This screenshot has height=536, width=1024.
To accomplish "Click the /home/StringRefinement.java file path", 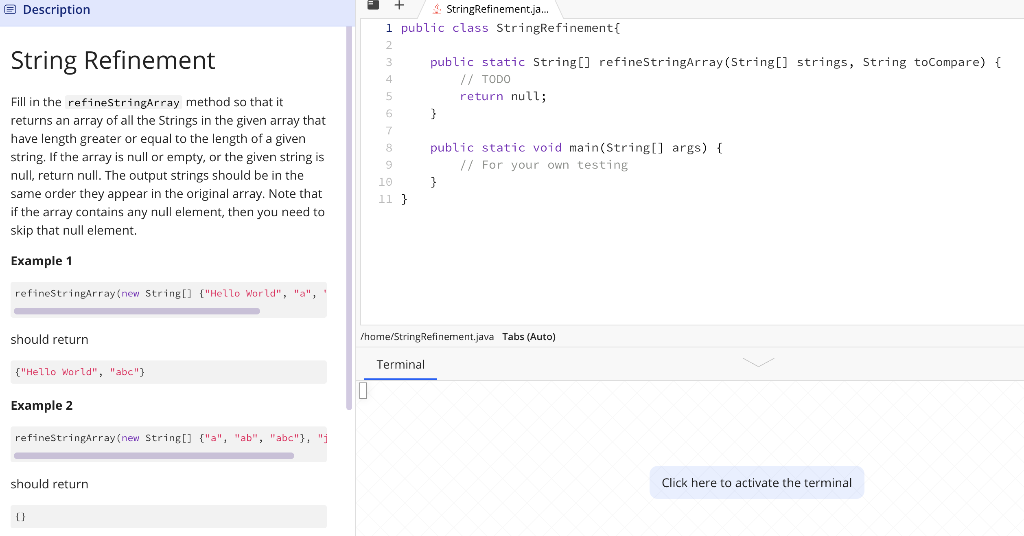I will (x=427, y=337).
